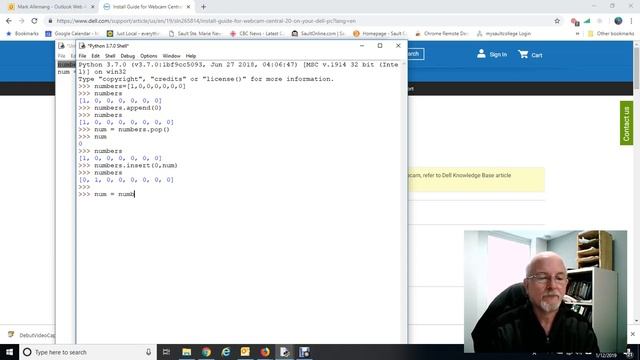Open the Edit menu in Python Shell
Image resolution: width=640 pixels, height=360 pixels.
pyautogui.click(x=96, y=56)
